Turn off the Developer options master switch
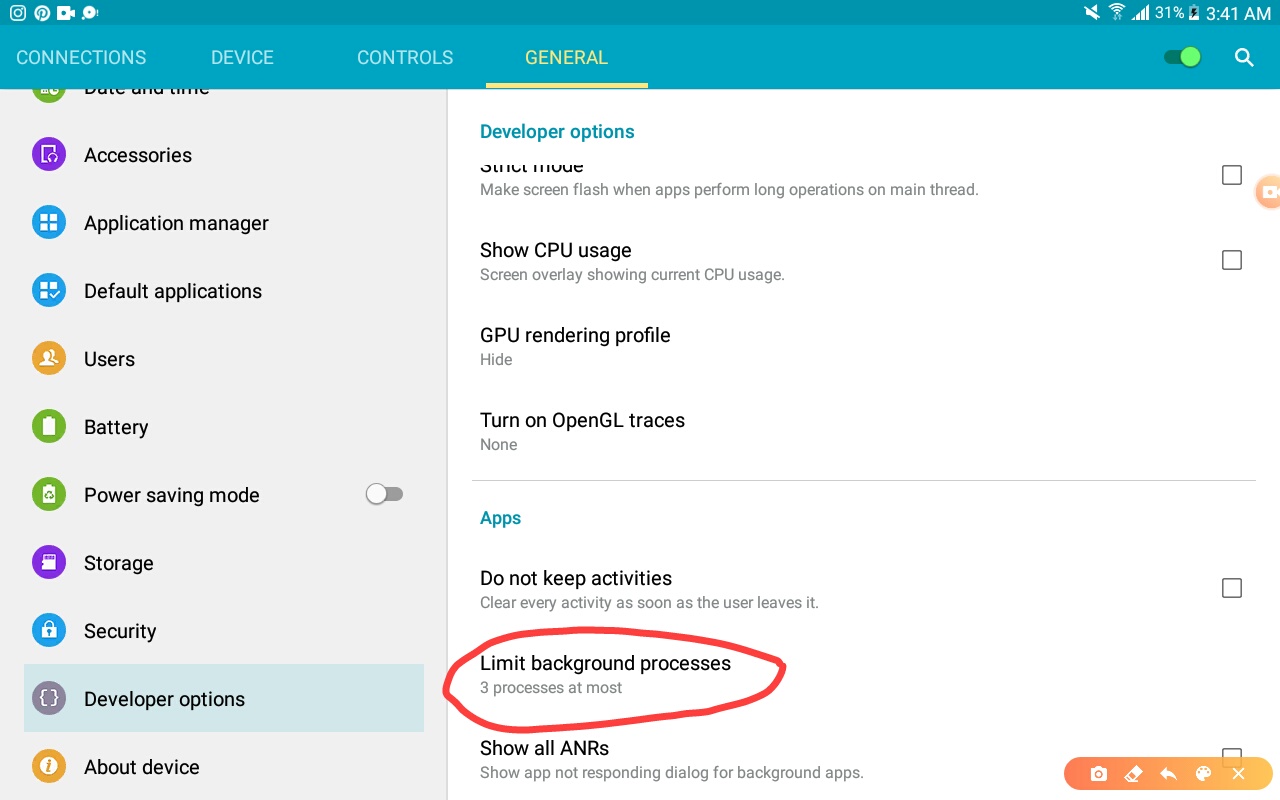The width and height of the screenshot is (1280, 800). point(1182,57)
